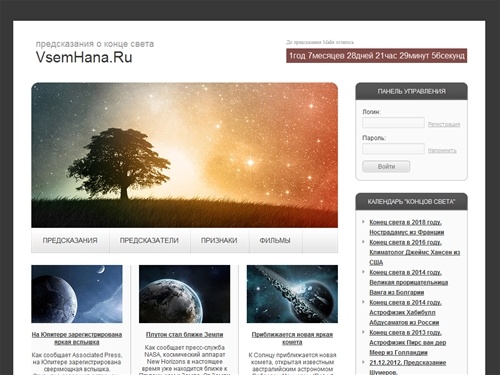Click the 'предсказания о конце света' tagline
The height and width of the screenshot is (375, 500).
point(95,44)
